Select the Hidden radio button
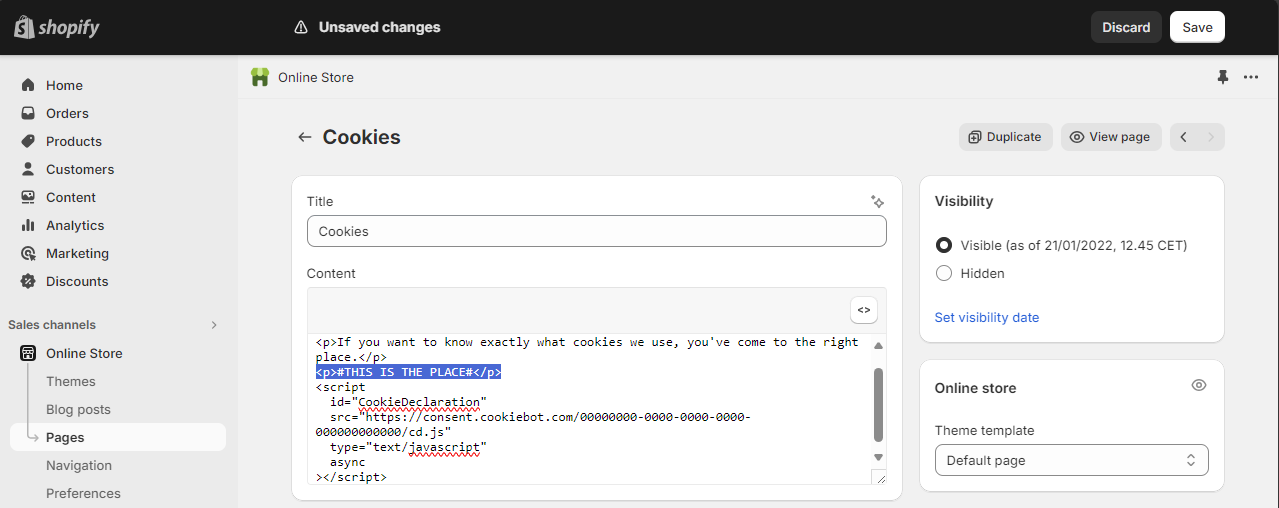The width and height of the screenshot is (1279, 508). click(944, 273)
